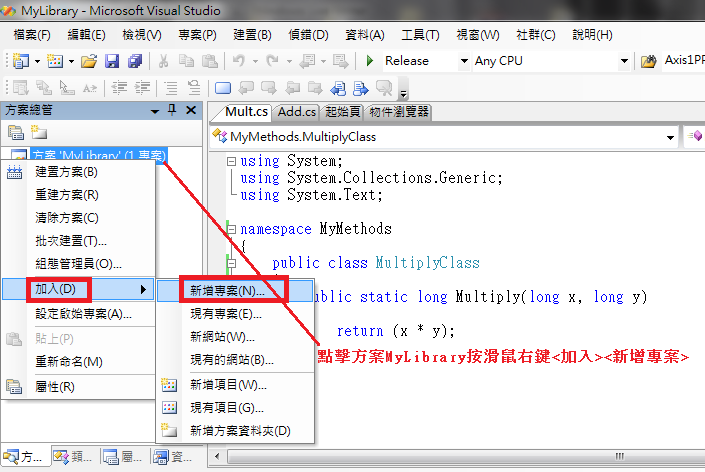The height and width of the screenshot is (472, 705).
Task: Choose 組態管理員(O)... from context menu
Action: (x=79, y=264)
